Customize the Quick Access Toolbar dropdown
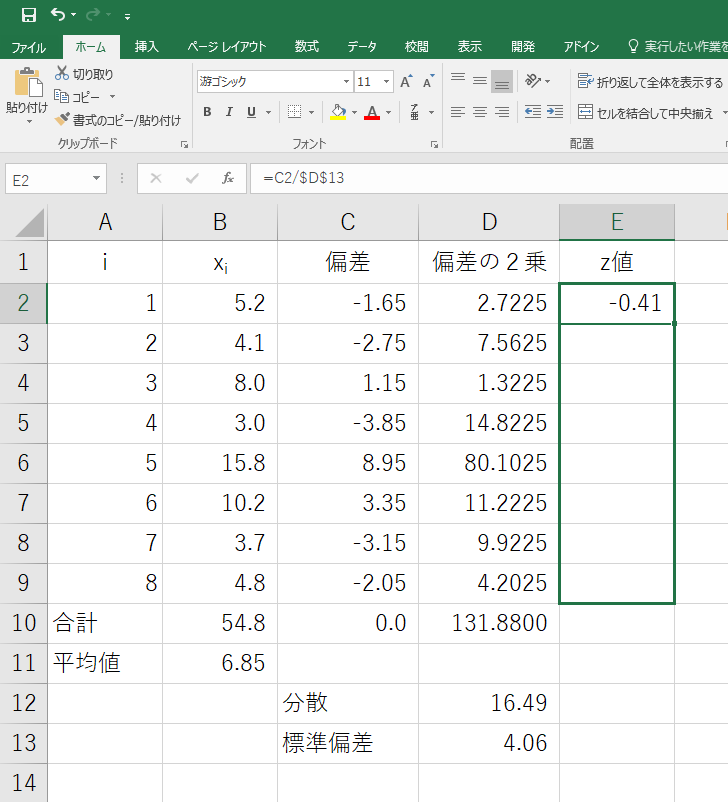Viewport: 728px width, 802px height. click(x=127, y=17)
